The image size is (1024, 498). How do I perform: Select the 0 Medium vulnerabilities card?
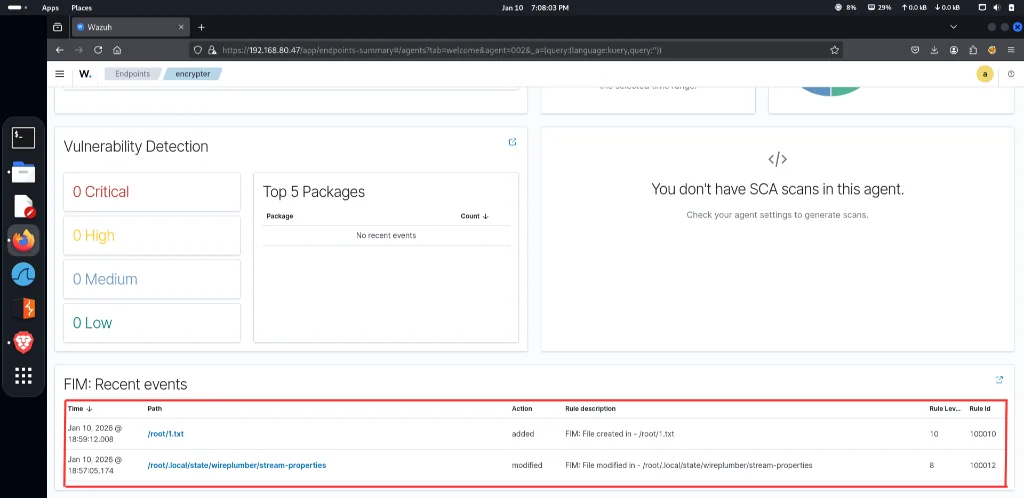click(152, 279)
